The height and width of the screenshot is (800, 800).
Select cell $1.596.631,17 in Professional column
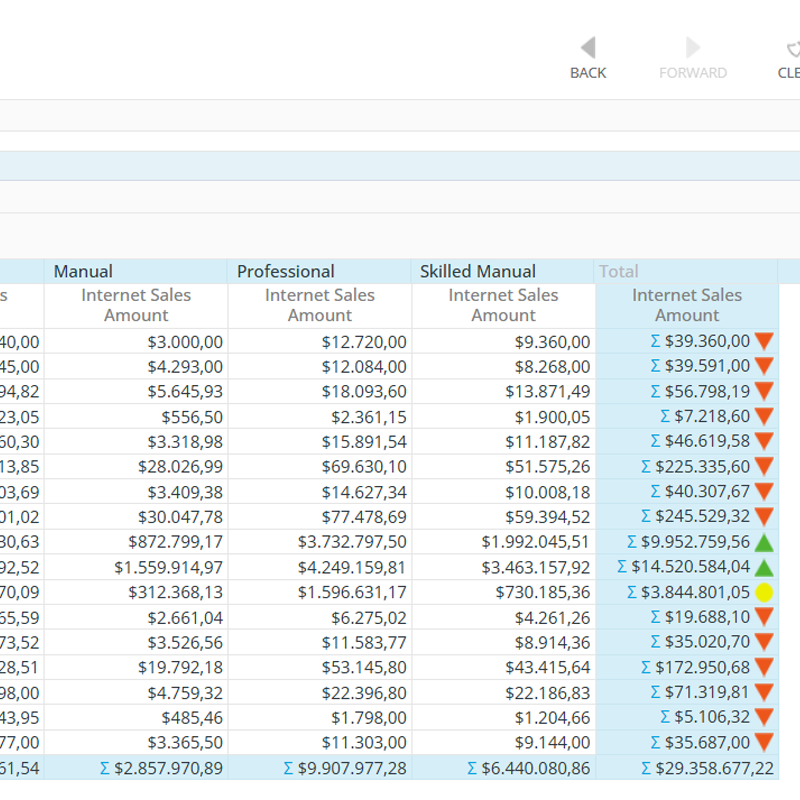[319, 592]
